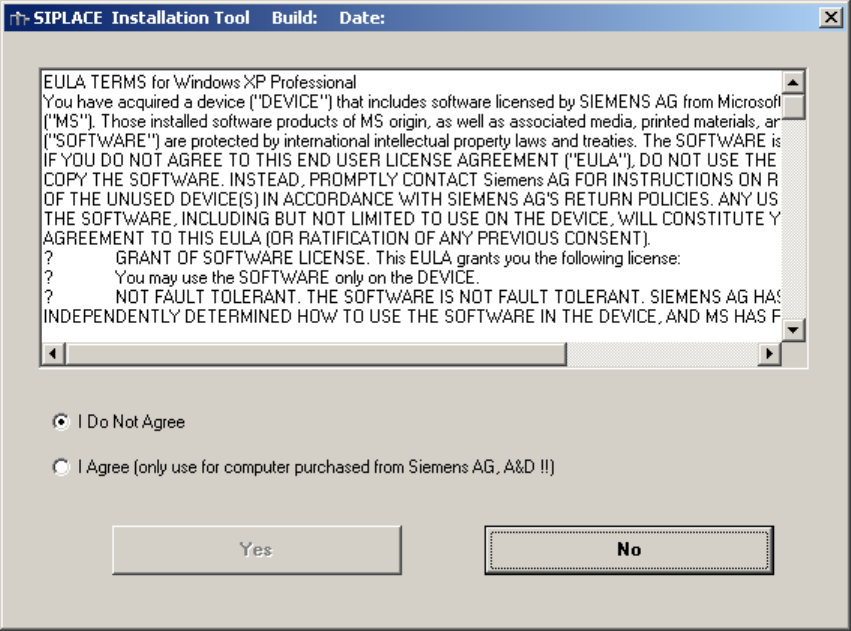This screenshot has width=851, height=631.
Task: Click 'AGREEMENT TO THIS EULA' text line
Action: (346, 239)
